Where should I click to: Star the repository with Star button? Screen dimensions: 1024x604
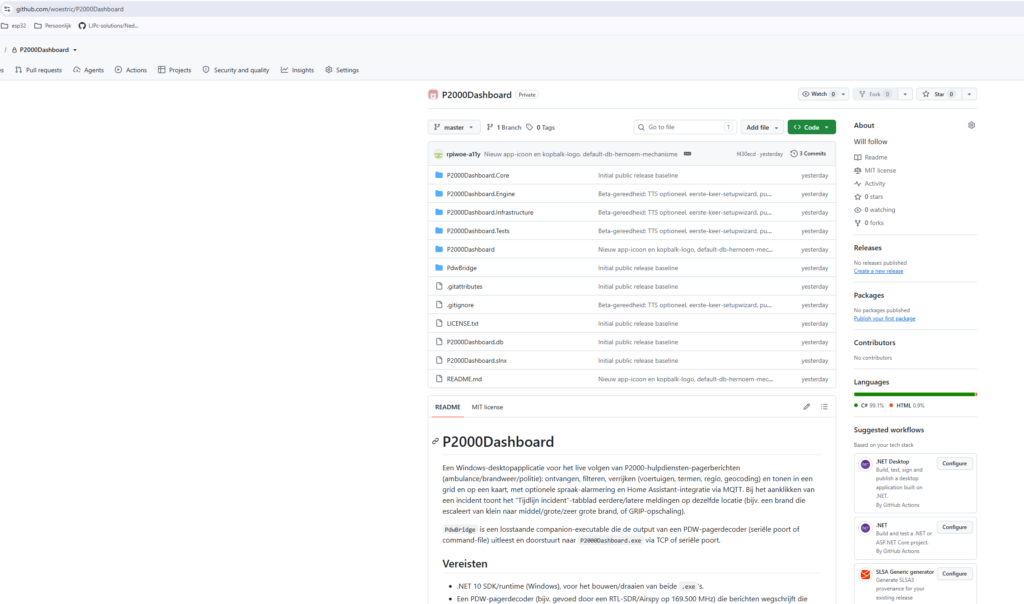point(938,94)
